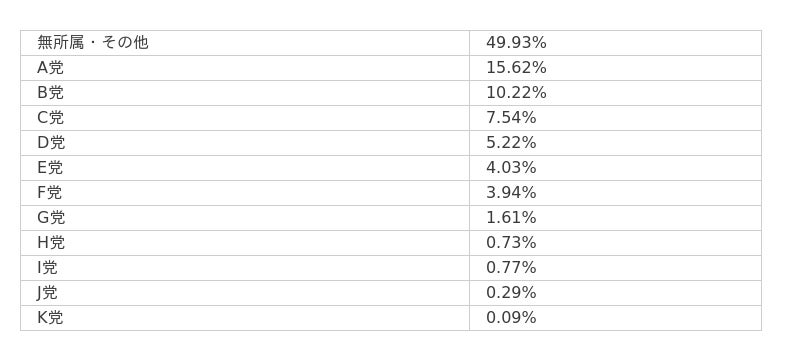Viewport: 800px width, 361px height.
Task: Click the 0.09% percentage cell
Action: coord(615,318)
